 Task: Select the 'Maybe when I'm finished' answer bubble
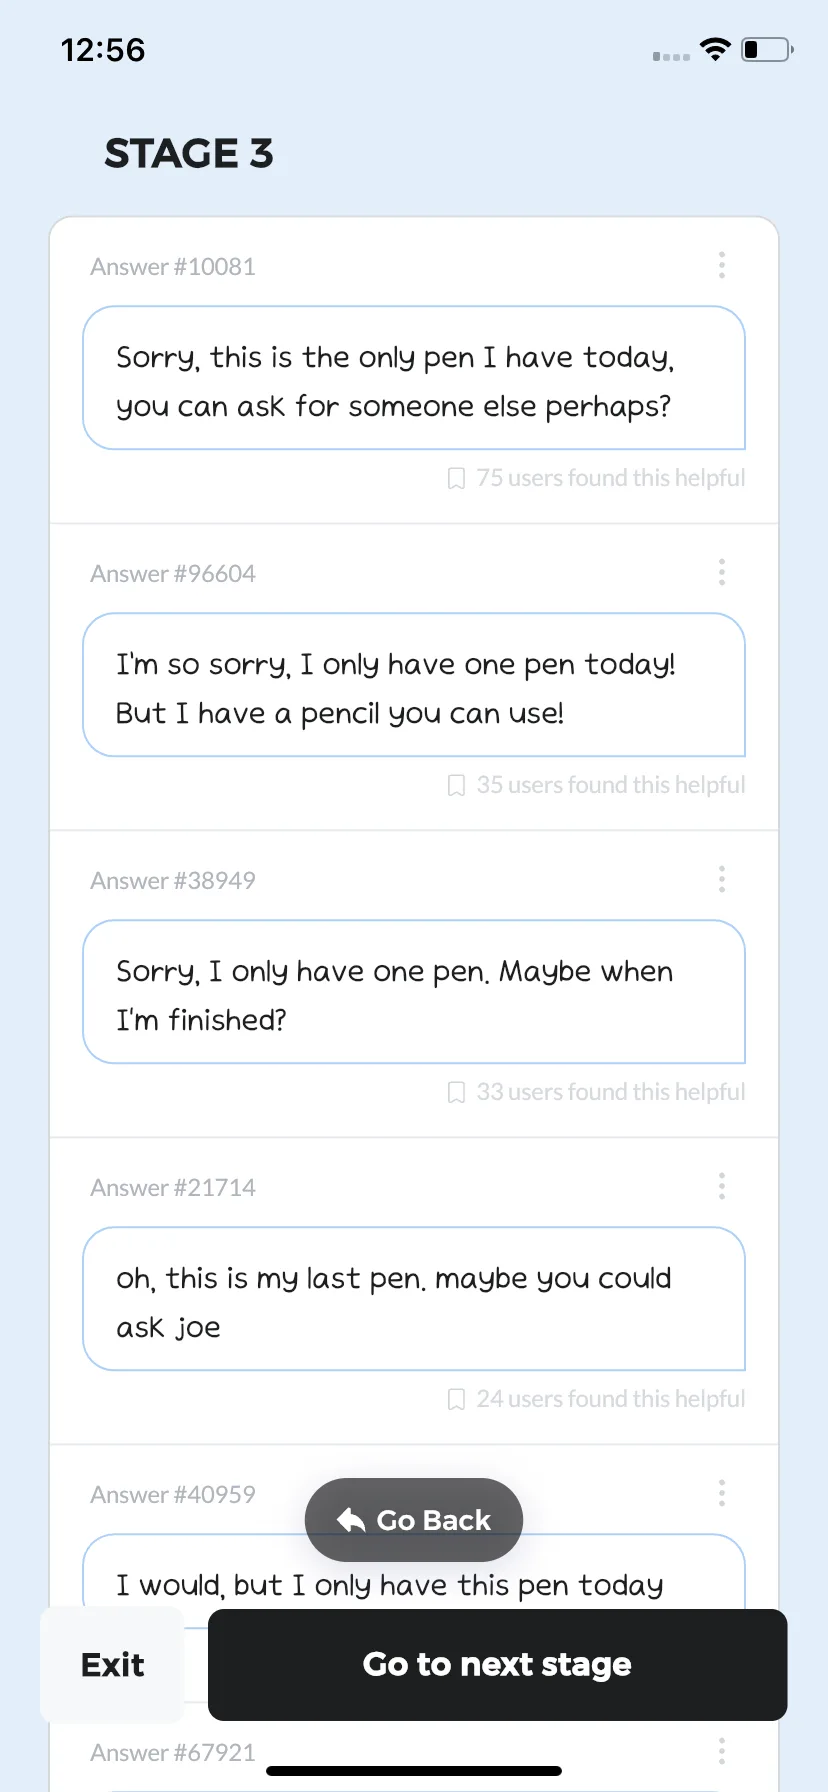414,992
